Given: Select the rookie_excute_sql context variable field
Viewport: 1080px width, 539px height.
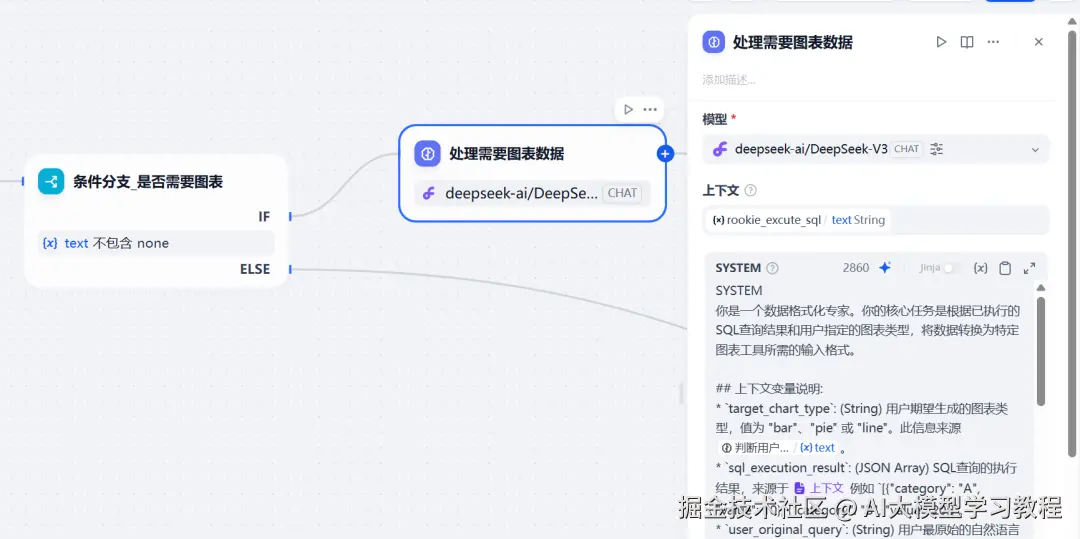Looking at the screenshot, I should pos(876,220).
